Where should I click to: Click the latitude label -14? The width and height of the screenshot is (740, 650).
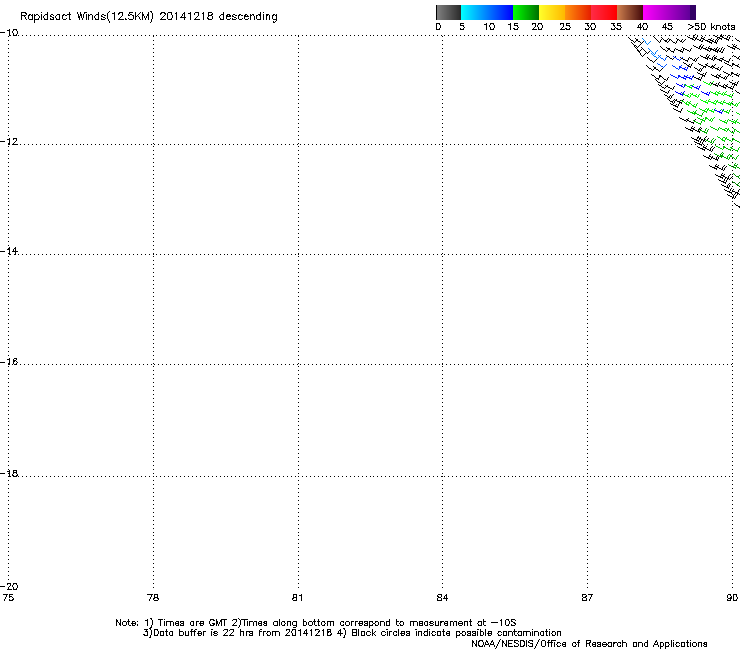click(9, 251)
